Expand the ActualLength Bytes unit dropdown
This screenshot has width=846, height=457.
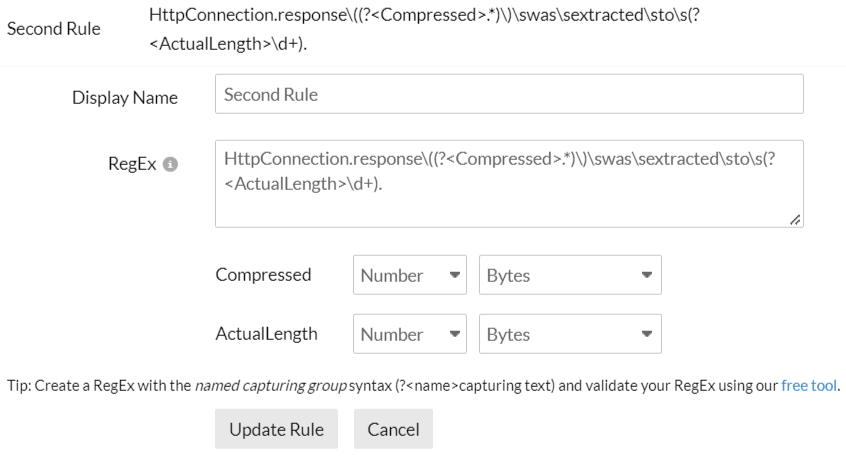(x=570, y=335)
